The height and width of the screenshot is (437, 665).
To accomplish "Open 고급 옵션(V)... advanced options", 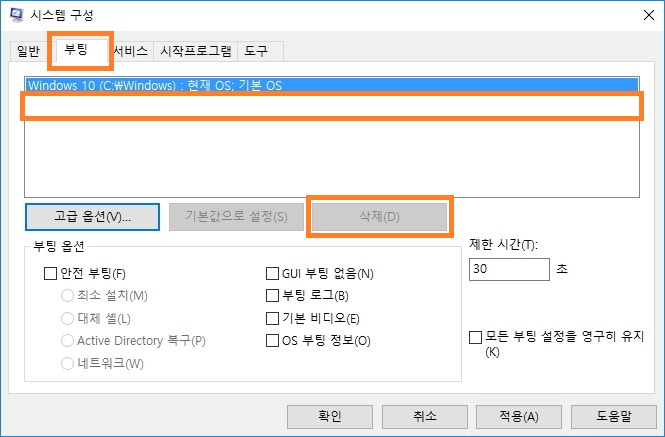I will (92, 217).
